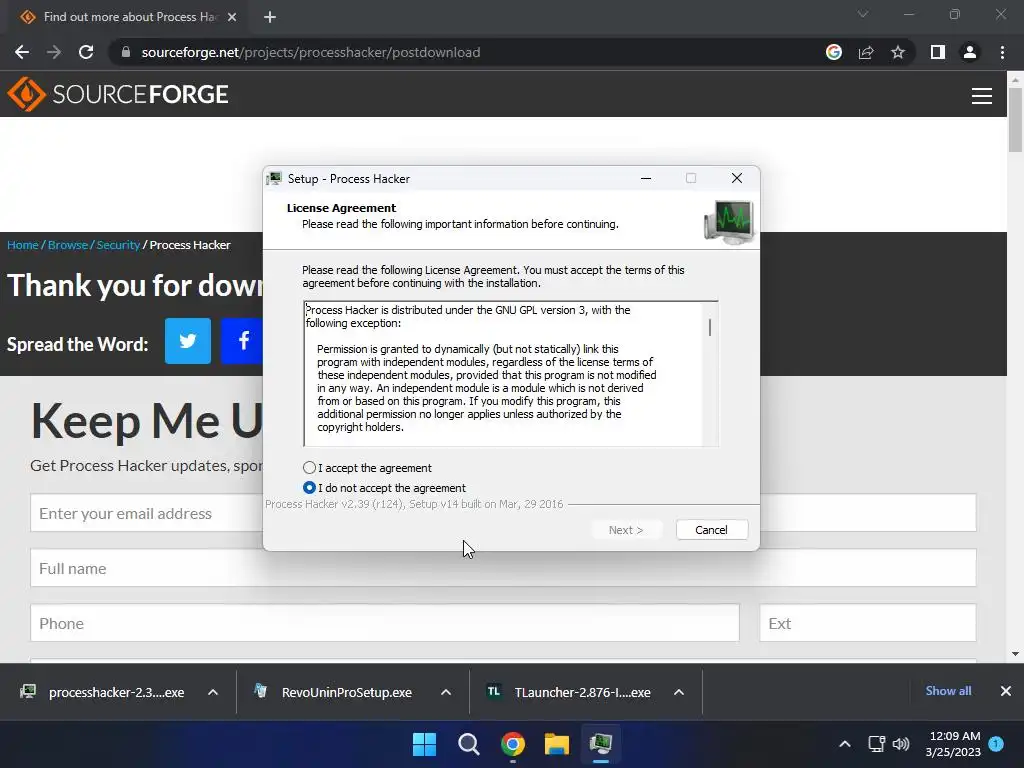Close the downloads bar

point(1006,691)
